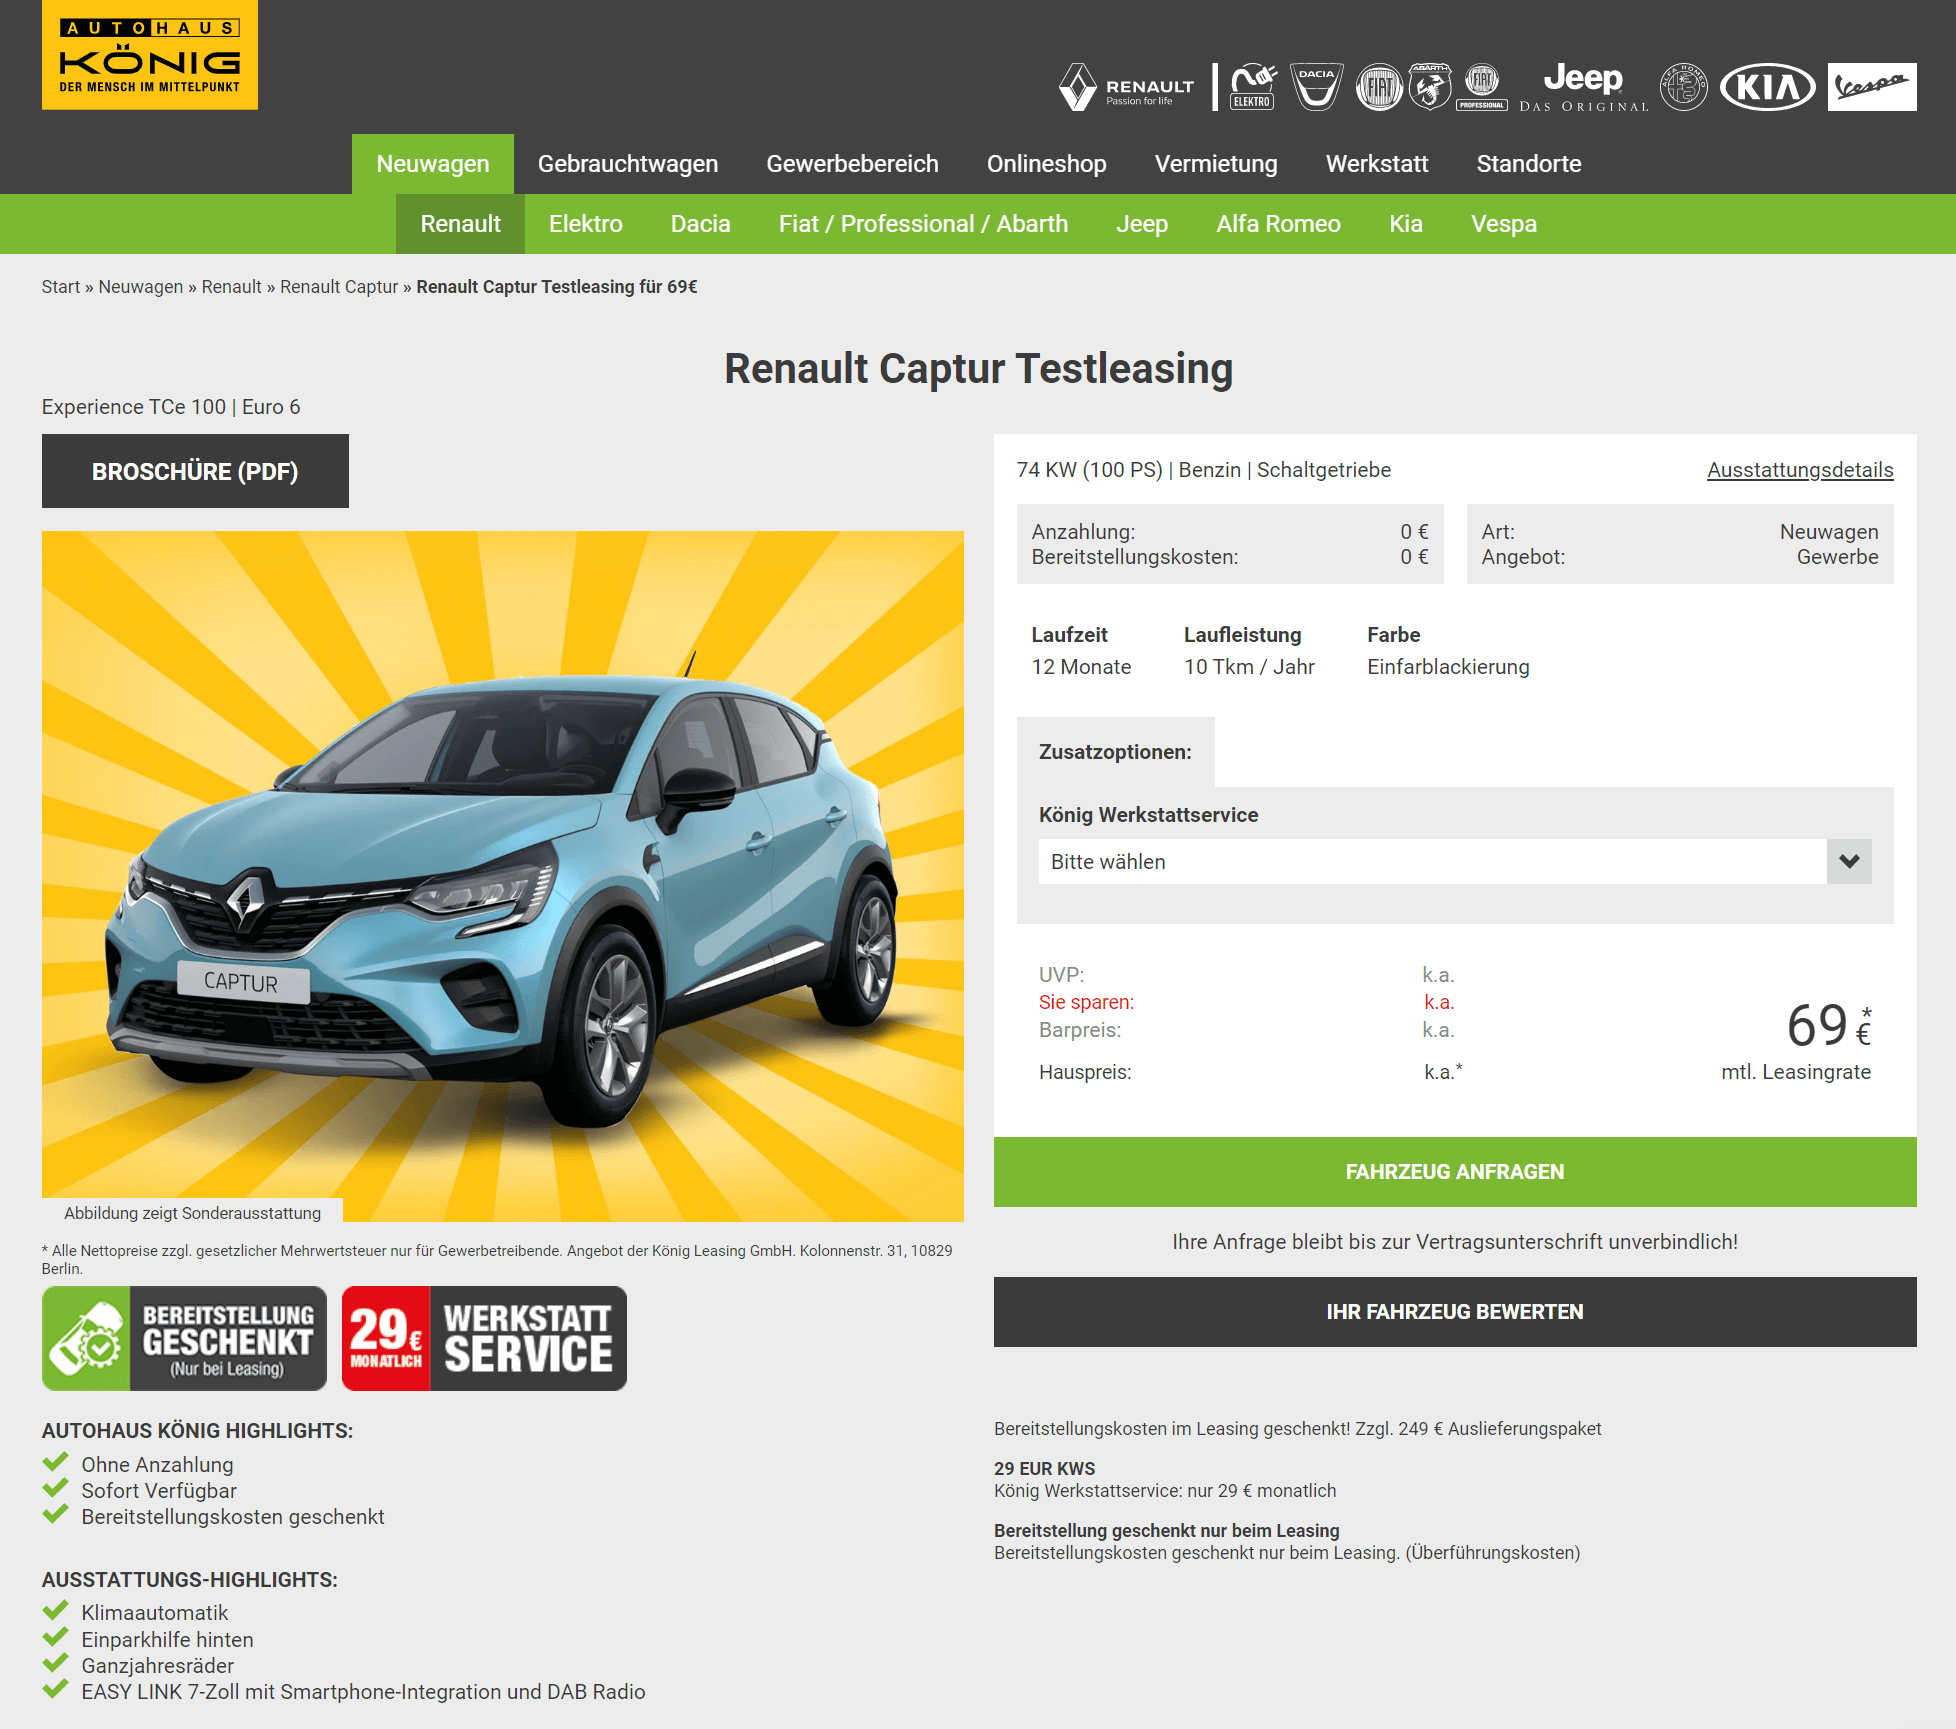Go to the Onlineshop menu item
This screenshot has height=1729, width=1956.
(x=1047, y=164)
